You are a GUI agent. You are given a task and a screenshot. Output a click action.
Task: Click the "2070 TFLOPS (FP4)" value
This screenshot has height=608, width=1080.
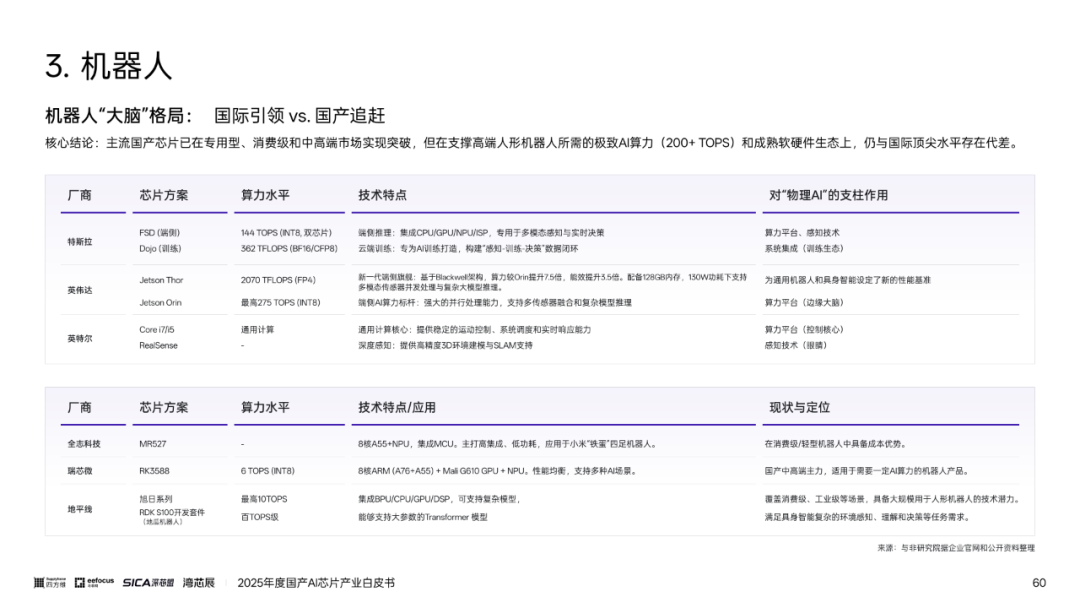[278, 280]
